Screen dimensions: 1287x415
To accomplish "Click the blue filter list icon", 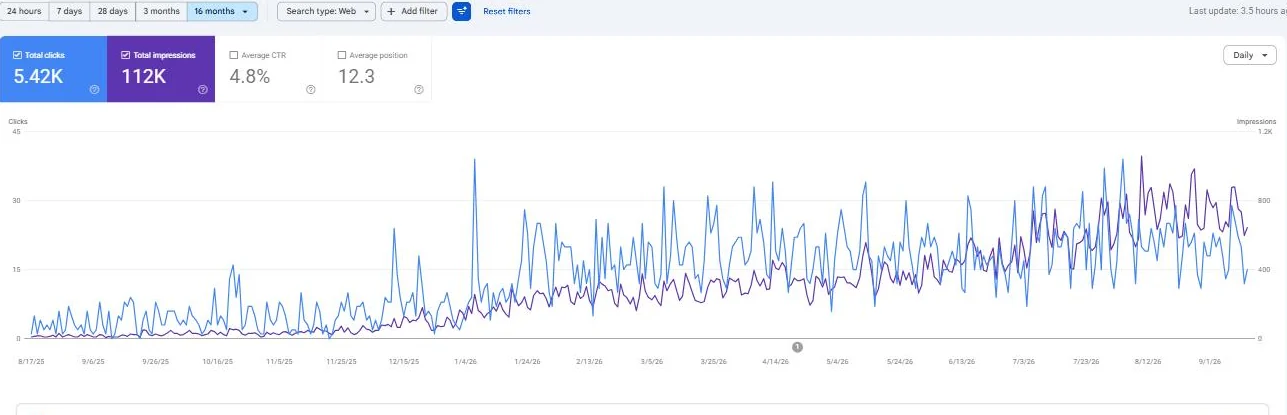I will (x=461, y=11).
